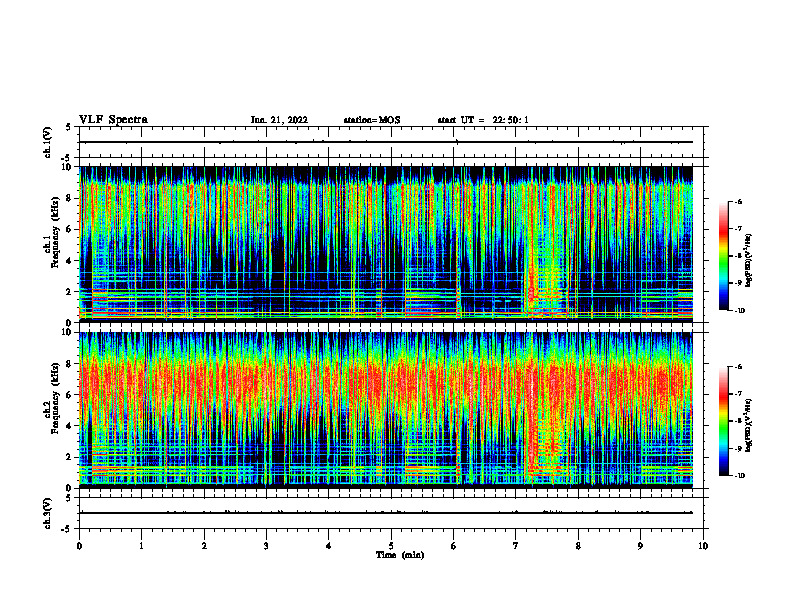792x612 pixels.
Task: Click the "-10" value on ch.2 colorbar
Action: (739, 476)
